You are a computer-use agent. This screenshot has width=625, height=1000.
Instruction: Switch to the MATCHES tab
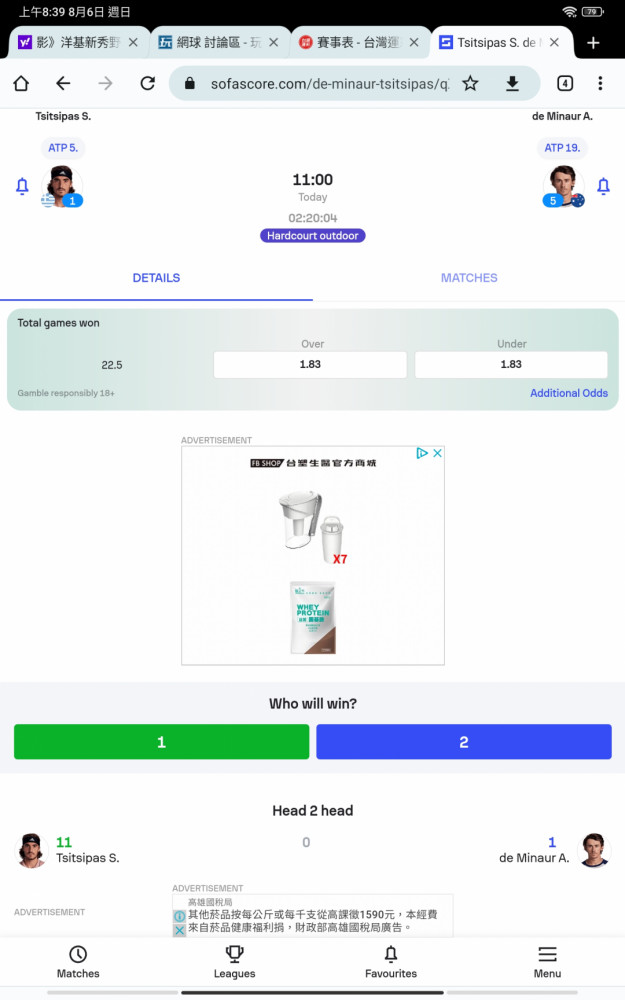469,278
